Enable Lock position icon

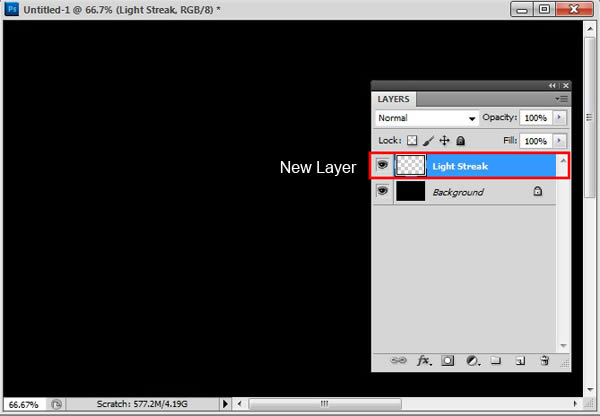pyautogui.click(x=444, y=140)
